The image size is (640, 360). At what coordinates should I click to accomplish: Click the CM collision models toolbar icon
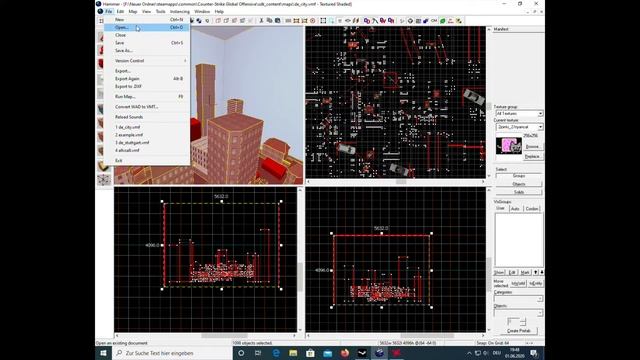pos(434,20)
